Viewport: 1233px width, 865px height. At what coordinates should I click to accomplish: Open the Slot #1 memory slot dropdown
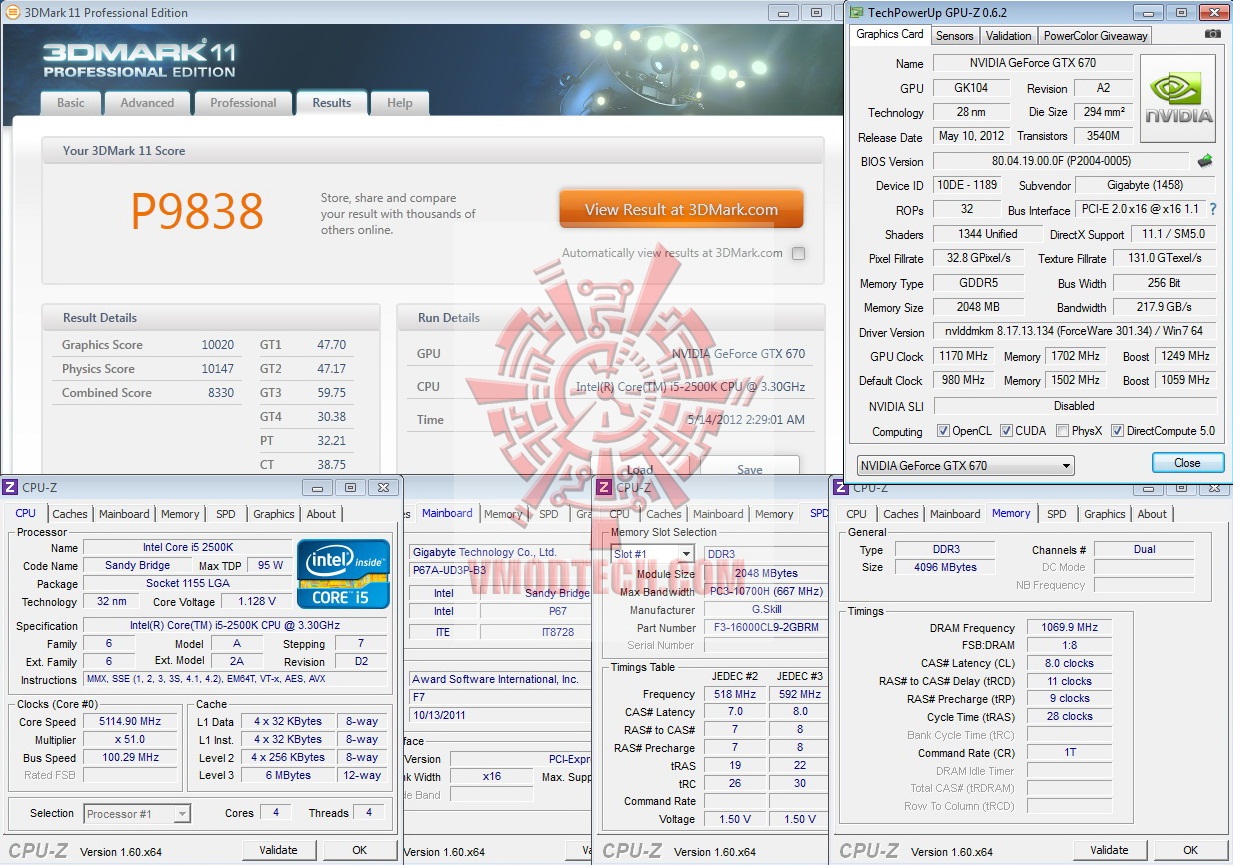[x=652, y=554]
